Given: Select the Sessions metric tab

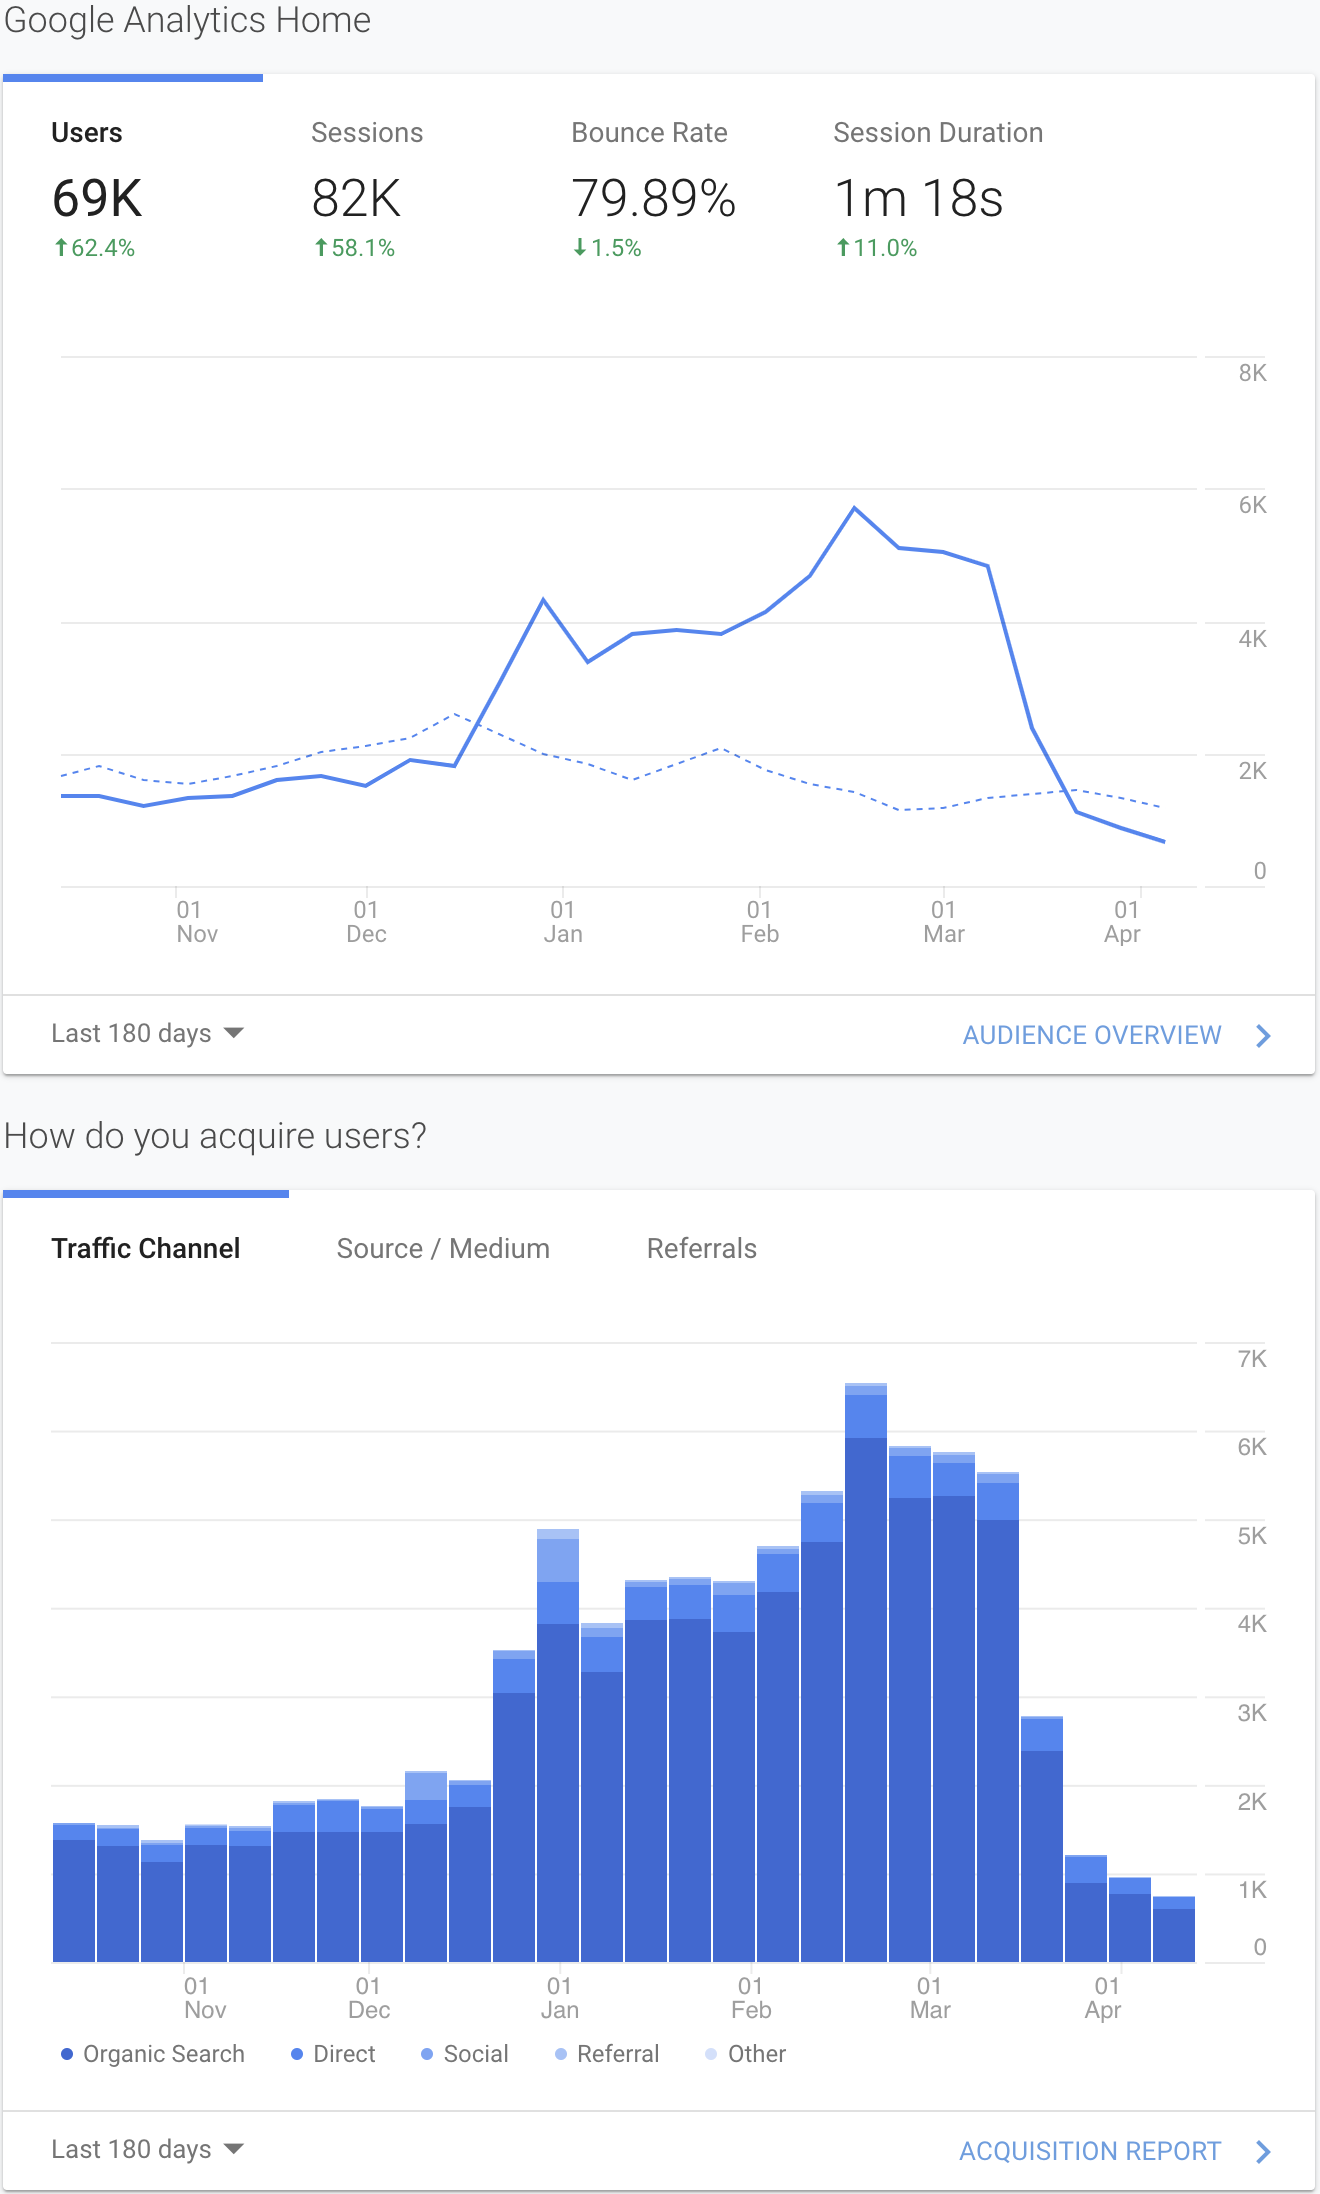Looking at the screenshot, I should point(392,188).
